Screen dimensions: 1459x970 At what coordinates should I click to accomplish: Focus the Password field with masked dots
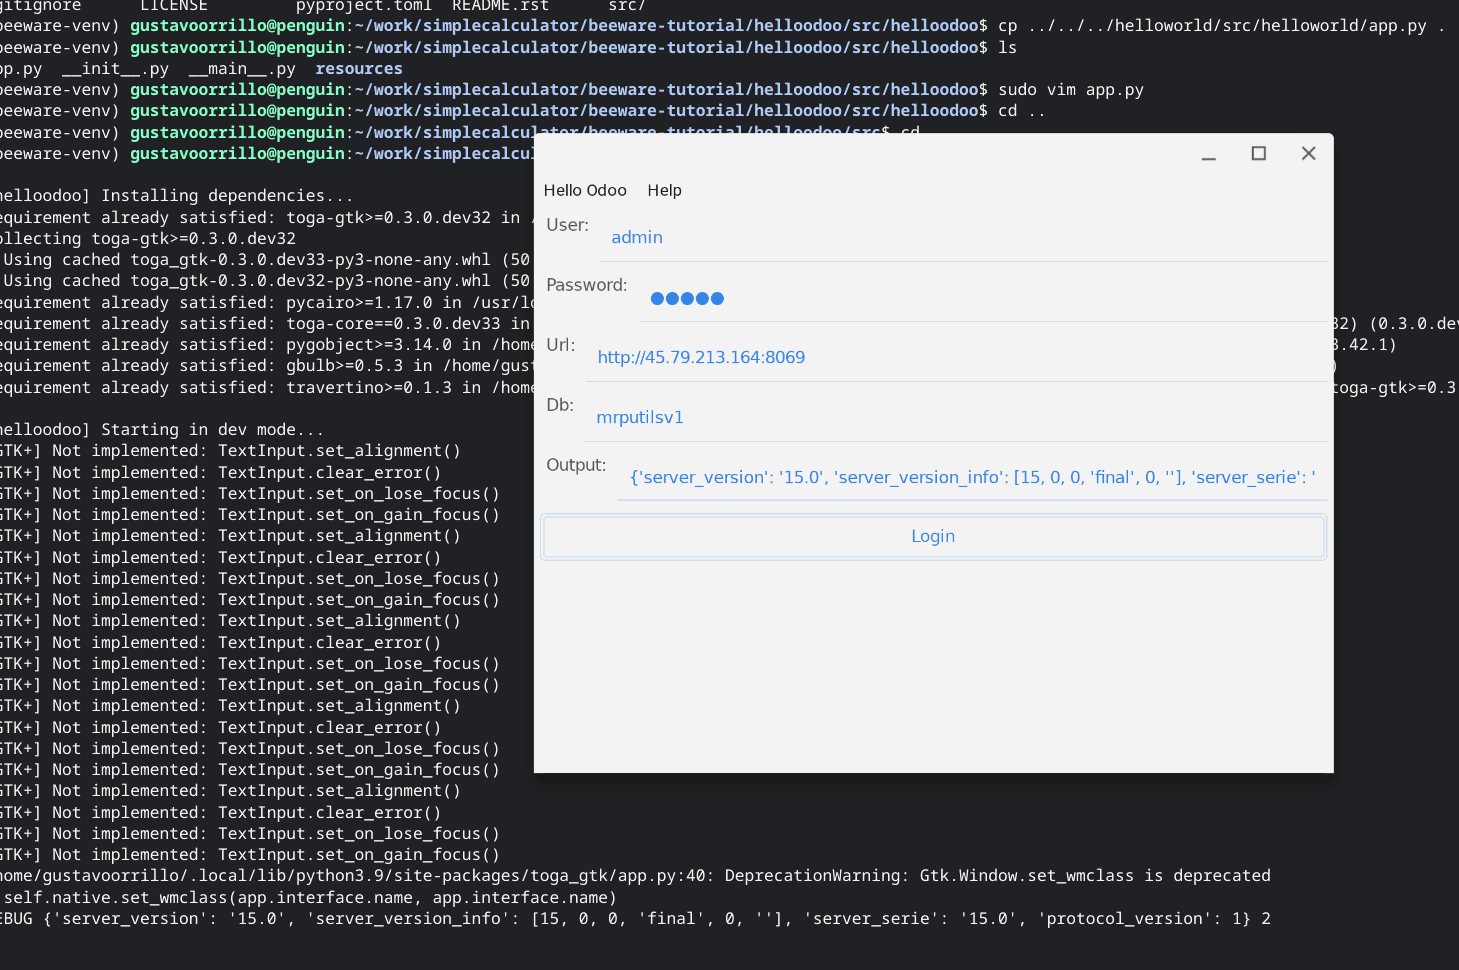(983, 297)
